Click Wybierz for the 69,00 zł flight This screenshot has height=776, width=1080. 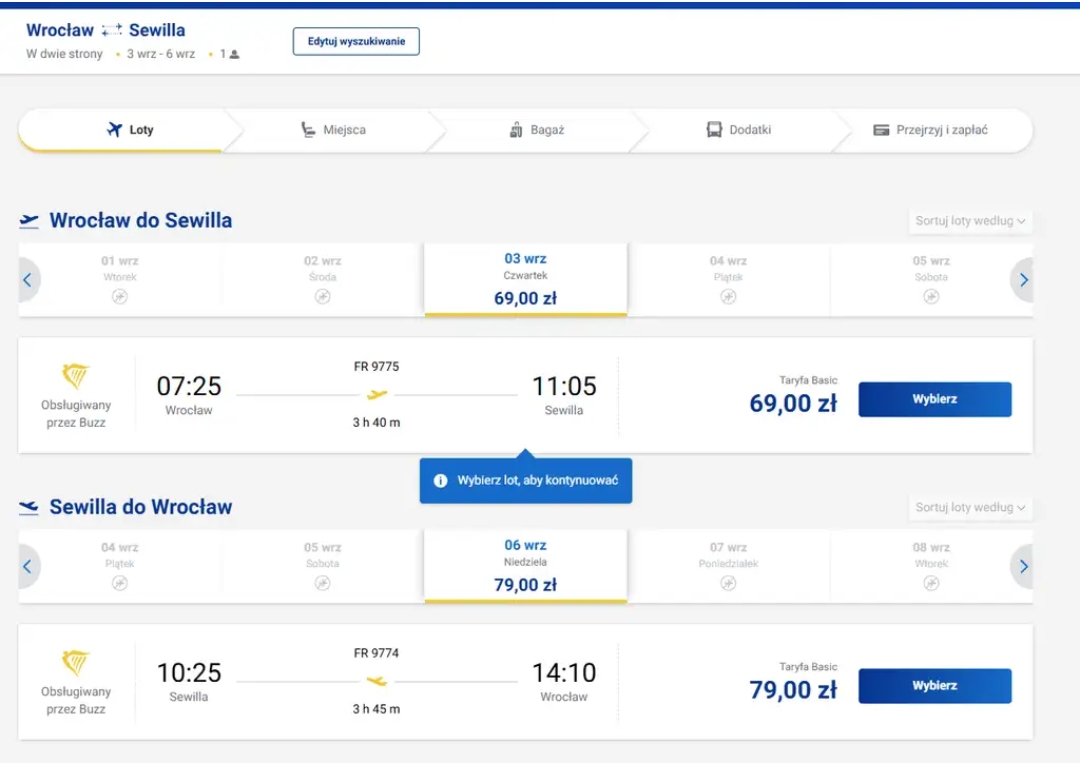(935, 399)
